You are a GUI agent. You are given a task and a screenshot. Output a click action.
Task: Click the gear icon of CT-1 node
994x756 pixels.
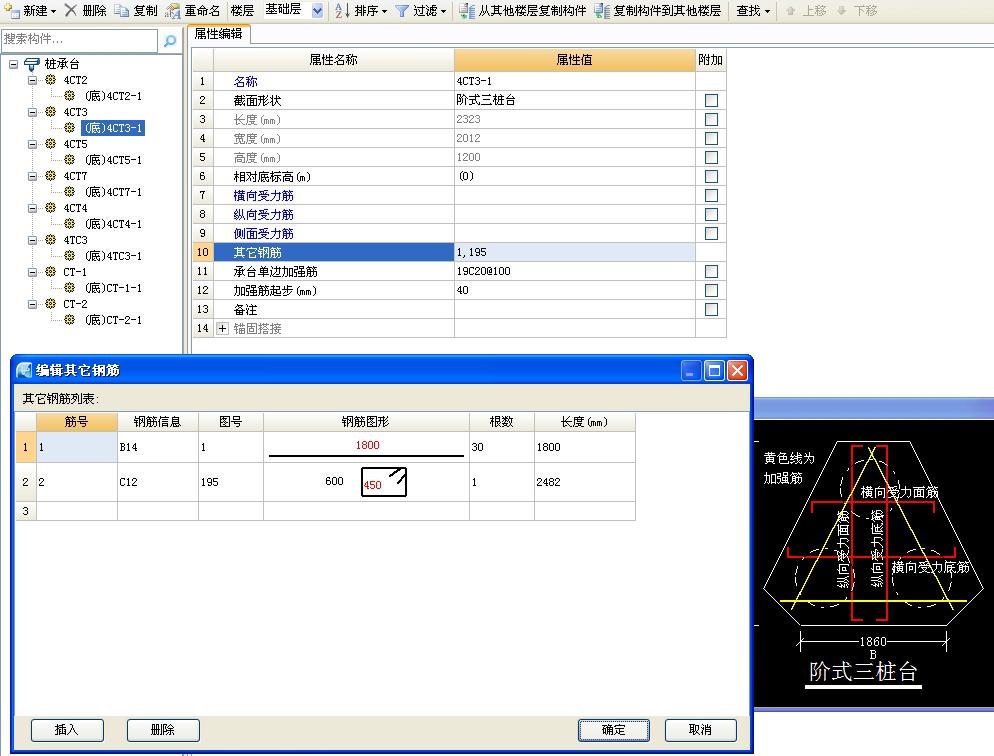pos(51,272)
